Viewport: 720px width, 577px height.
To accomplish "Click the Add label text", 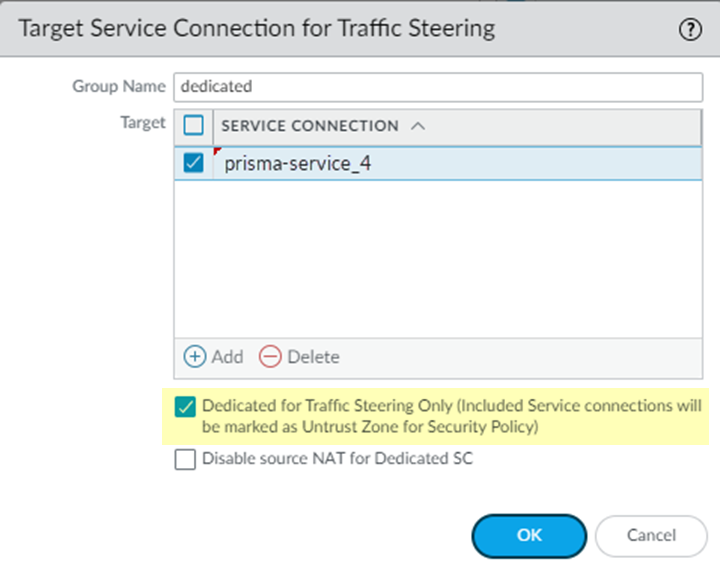I will (x=227, y=356).
